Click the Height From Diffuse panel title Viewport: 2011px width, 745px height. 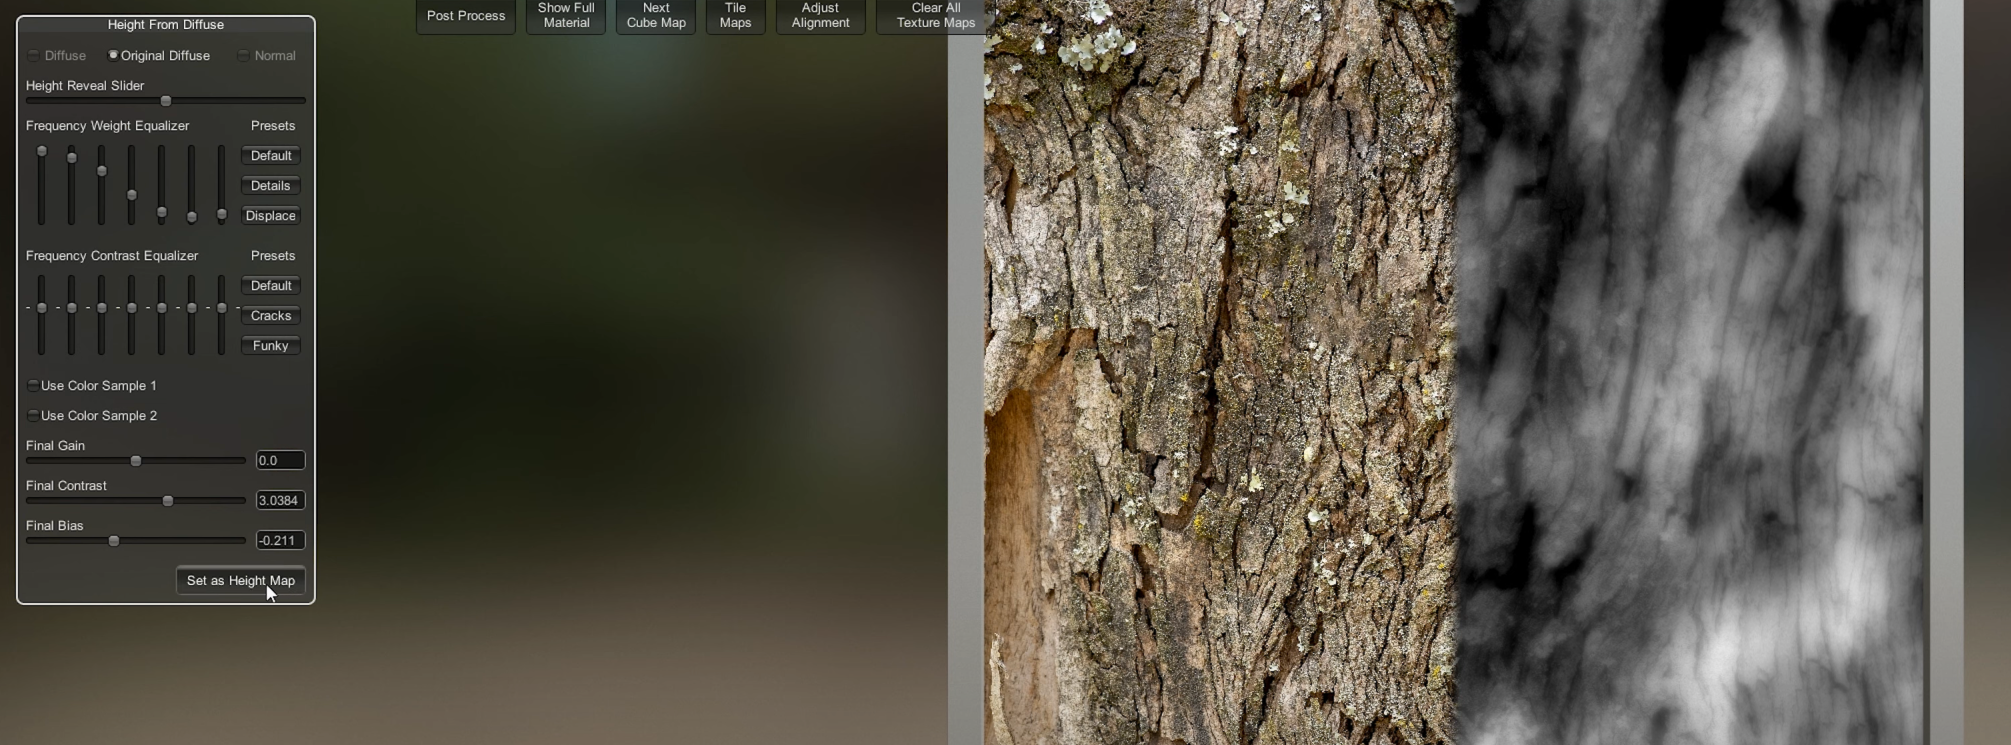pyautogui.click(x=166, y=25)
